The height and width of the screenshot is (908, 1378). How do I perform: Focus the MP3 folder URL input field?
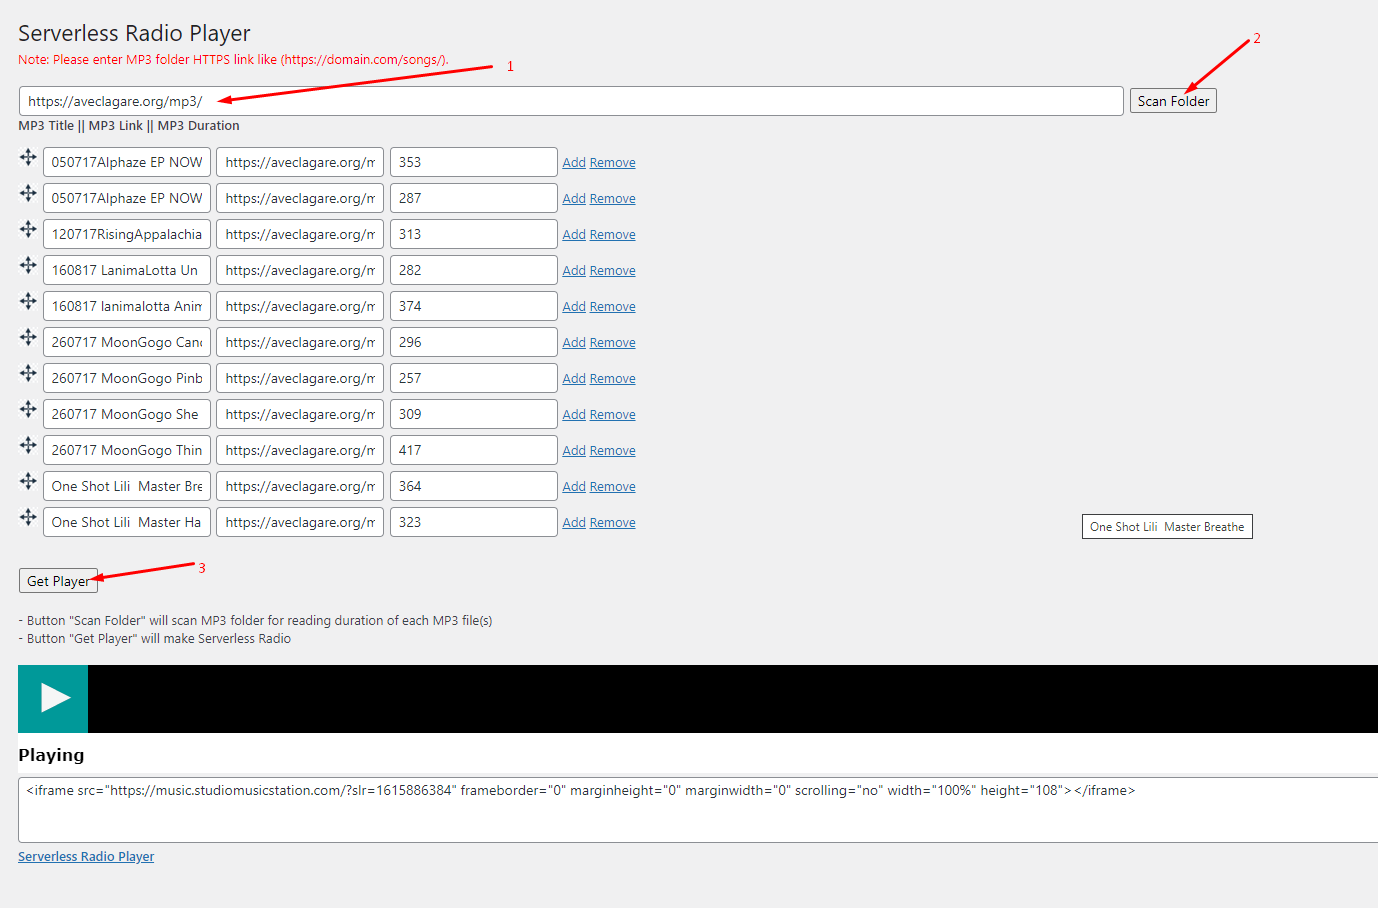click(570, 101)
